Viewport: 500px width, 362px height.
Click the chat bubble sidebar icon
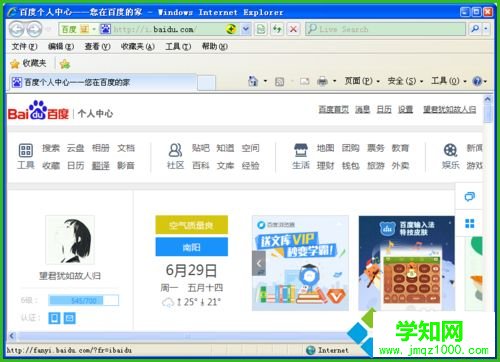tap(470, 197)
